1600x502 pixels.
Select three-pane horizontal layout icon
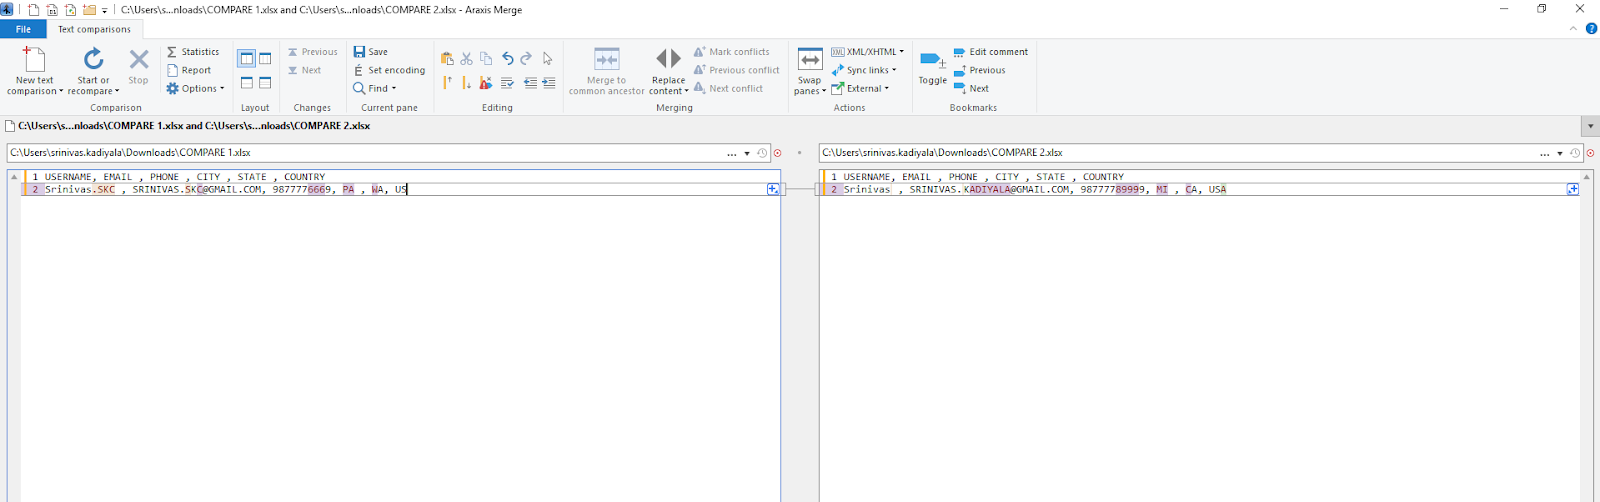point(265,83)
